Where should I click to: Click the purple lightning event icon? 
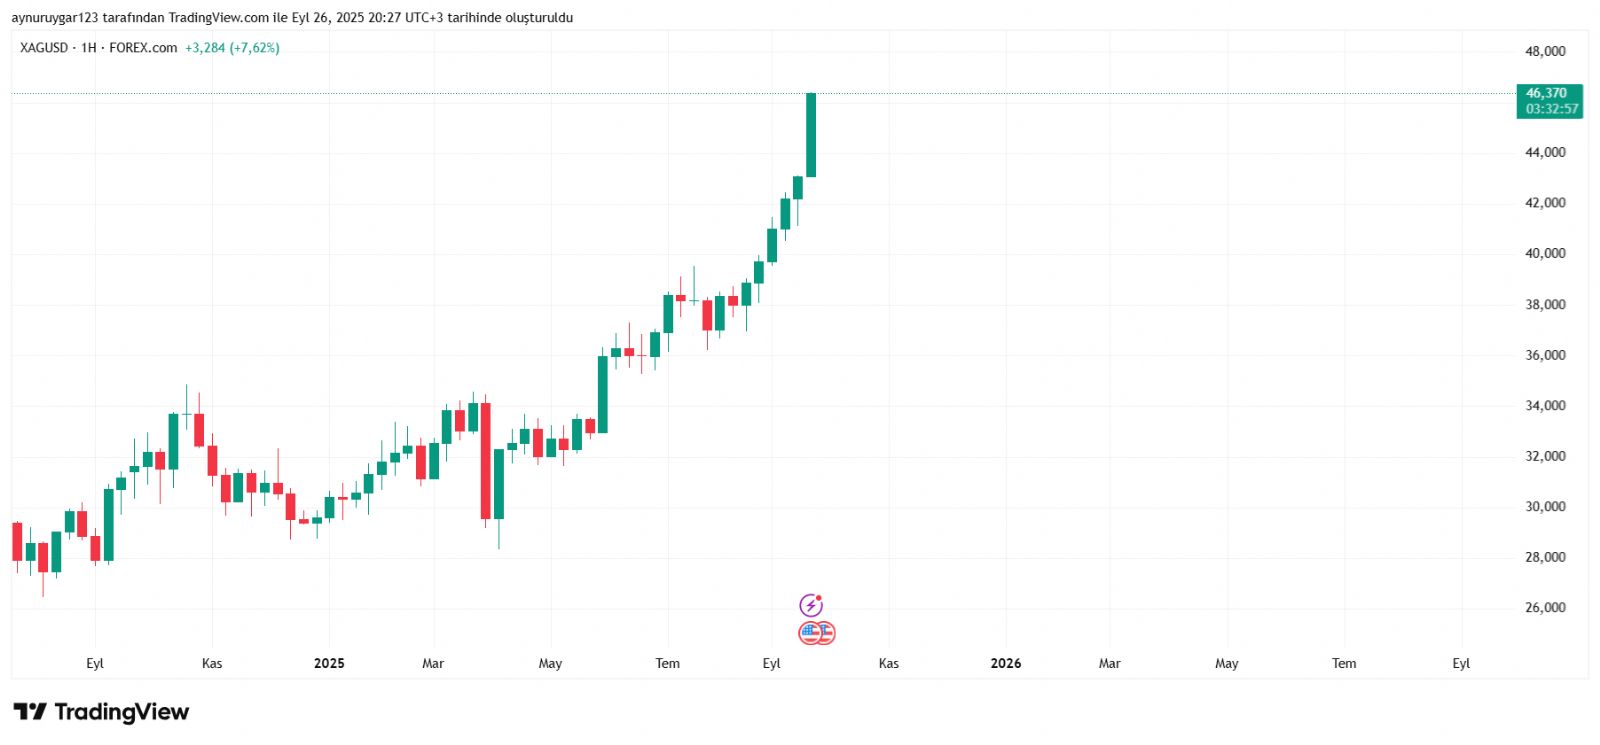(811, 605)
